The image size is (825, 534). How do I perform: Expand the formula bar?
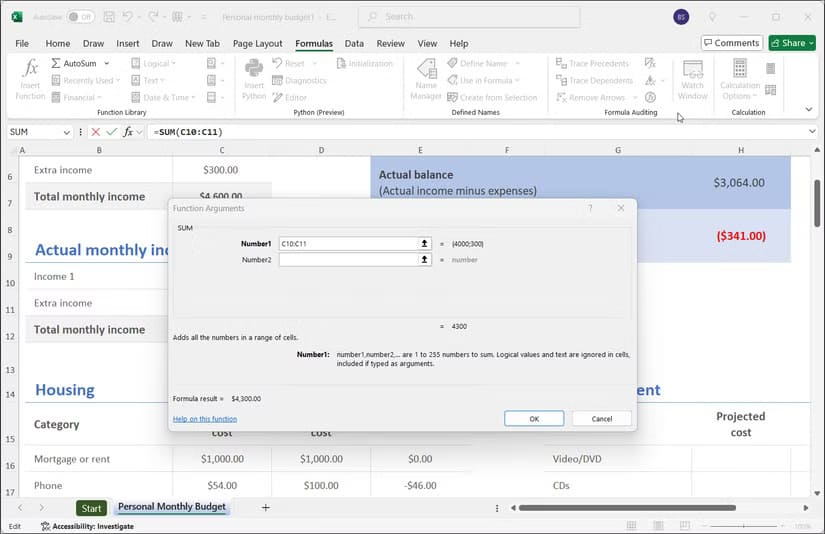point(812,132)
